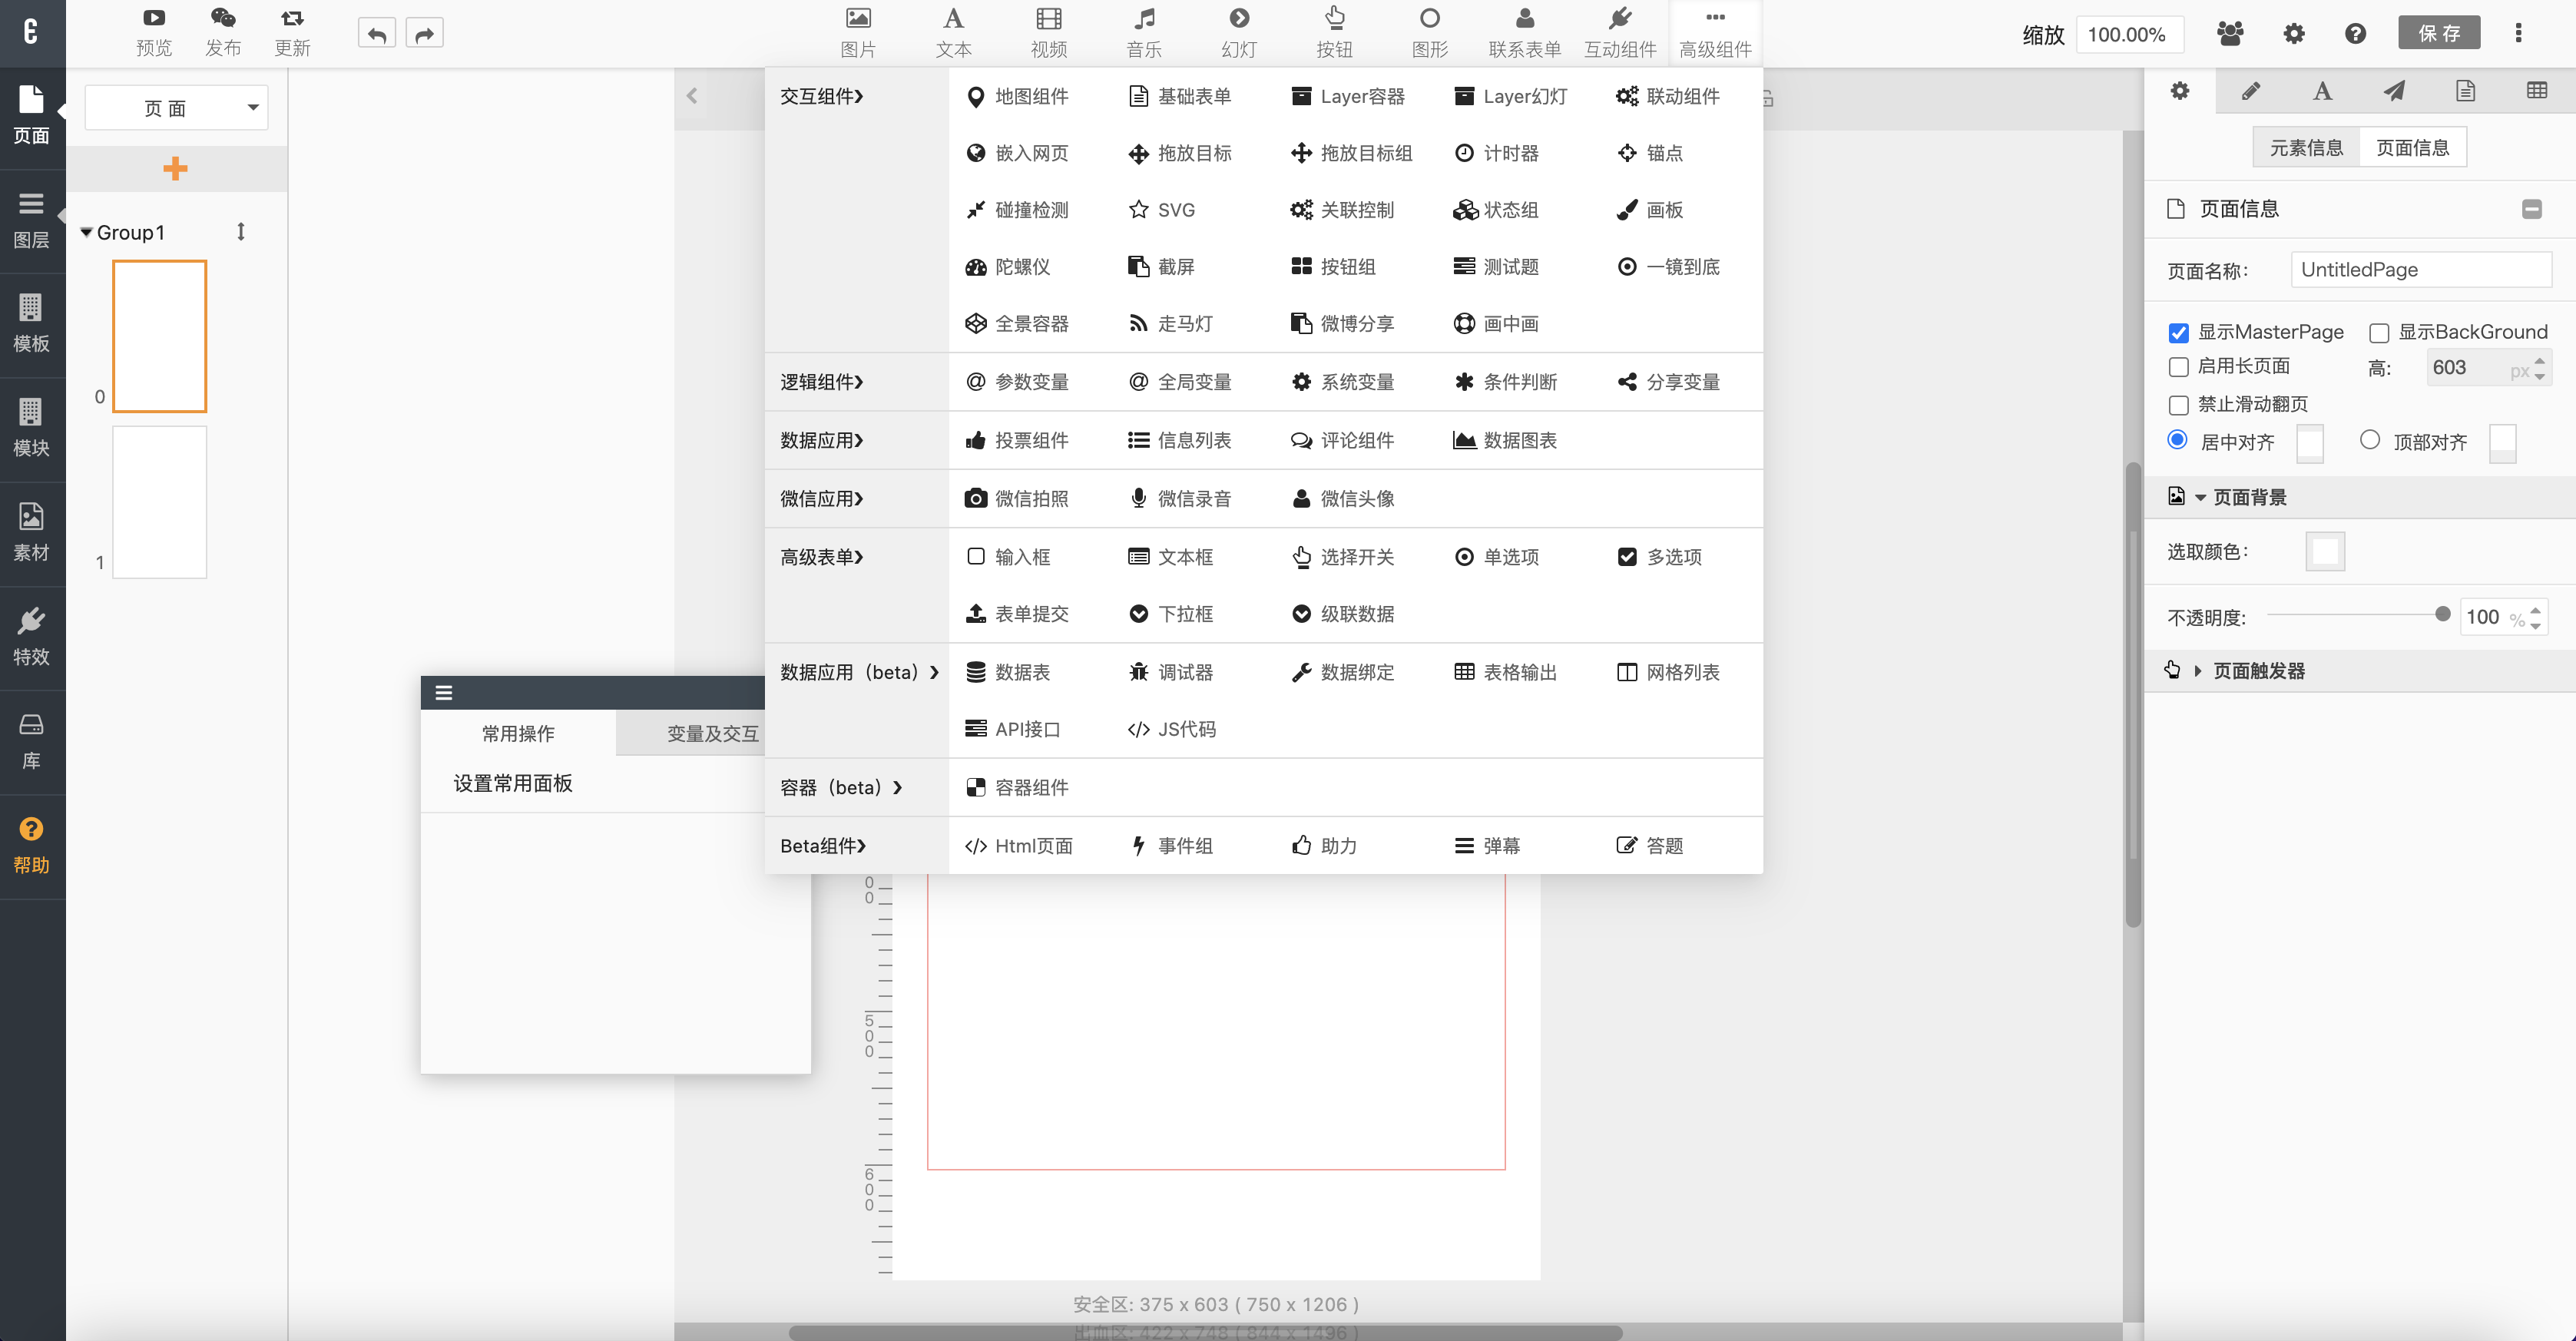Open the 选取颜色 background color swatch
This screenshot has height=1341, width=2576.
point(2325,551)
